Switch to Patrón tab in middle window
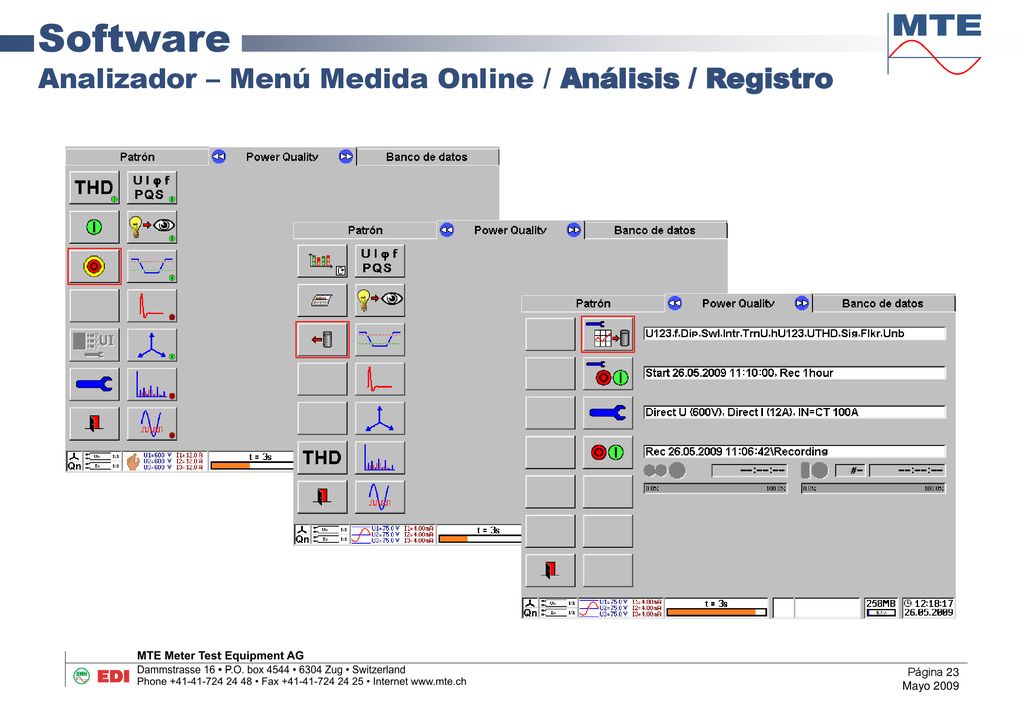The width and height of the screenshot is (1024, 724). click(365, 230)
